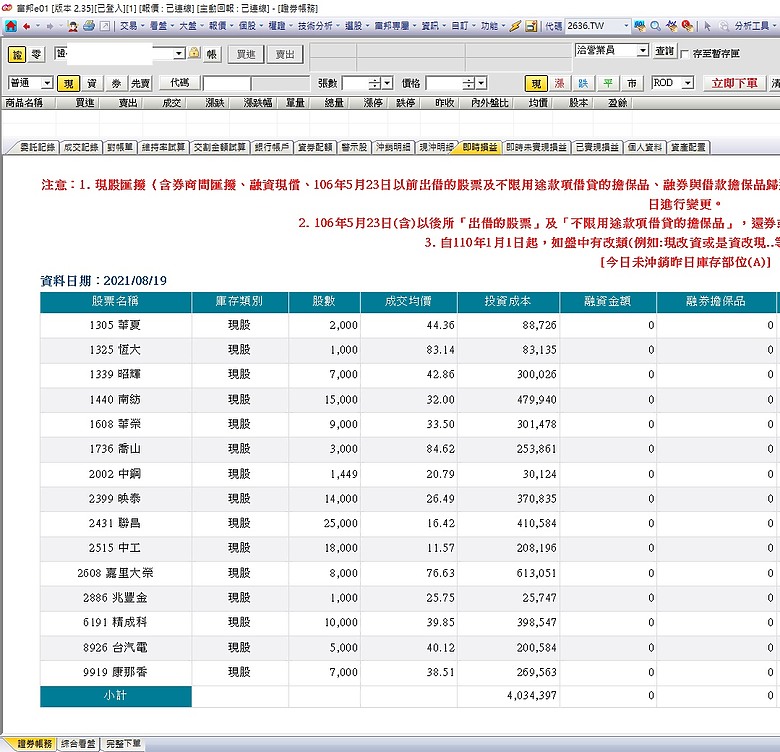The width and height of the screenshot is (780, 752).
Task: Click the 股票名稱 column header
Action: coord(115,302)
